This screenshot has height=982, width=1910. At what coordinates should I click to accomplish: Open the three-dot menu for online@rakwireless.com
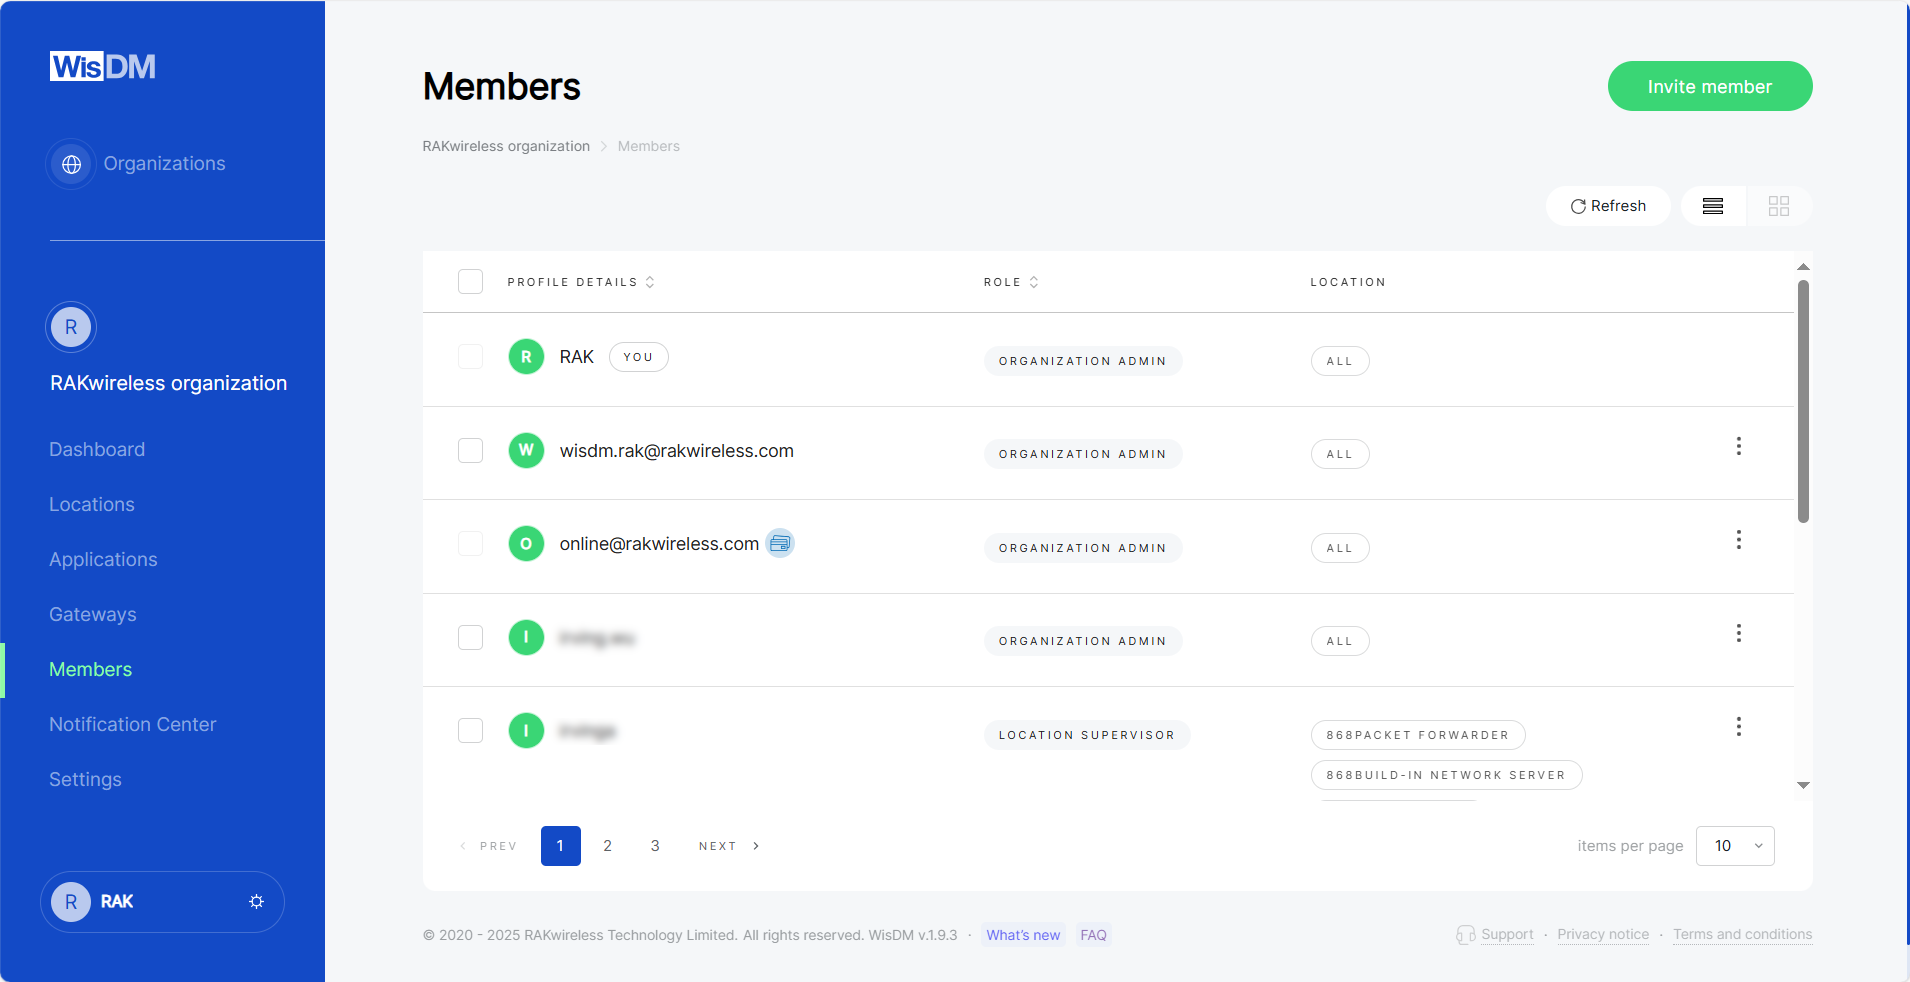pyautogui.click(x=1739, y=540)
